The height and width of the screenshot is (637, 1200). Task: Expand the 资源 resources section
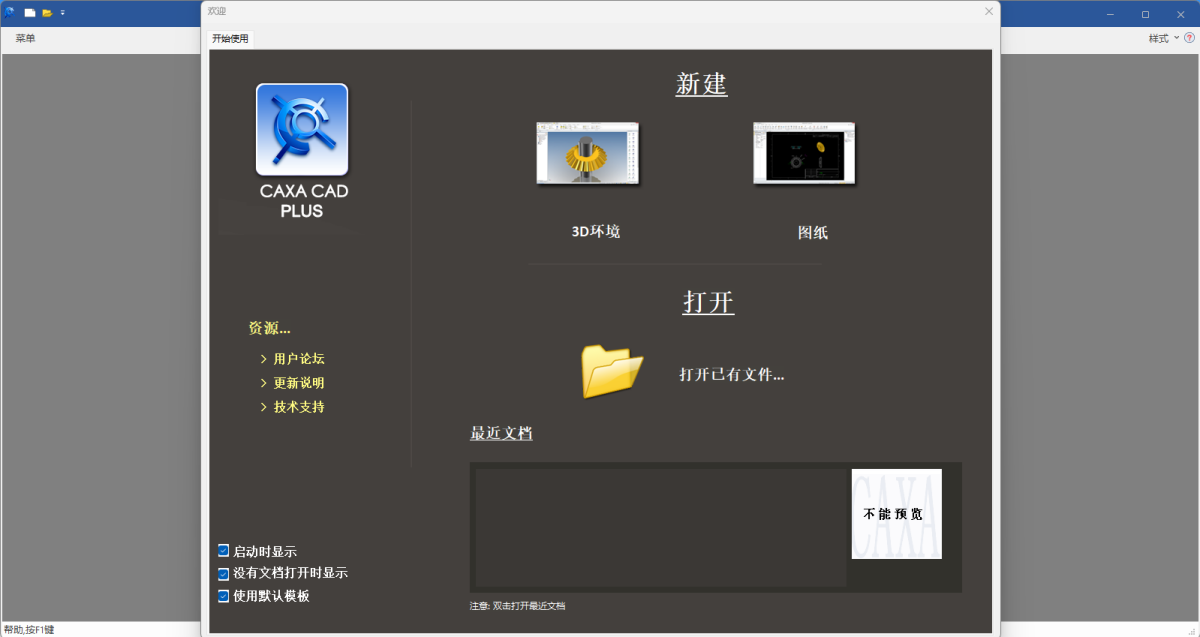pyautogui.click(x=268, y=328)
